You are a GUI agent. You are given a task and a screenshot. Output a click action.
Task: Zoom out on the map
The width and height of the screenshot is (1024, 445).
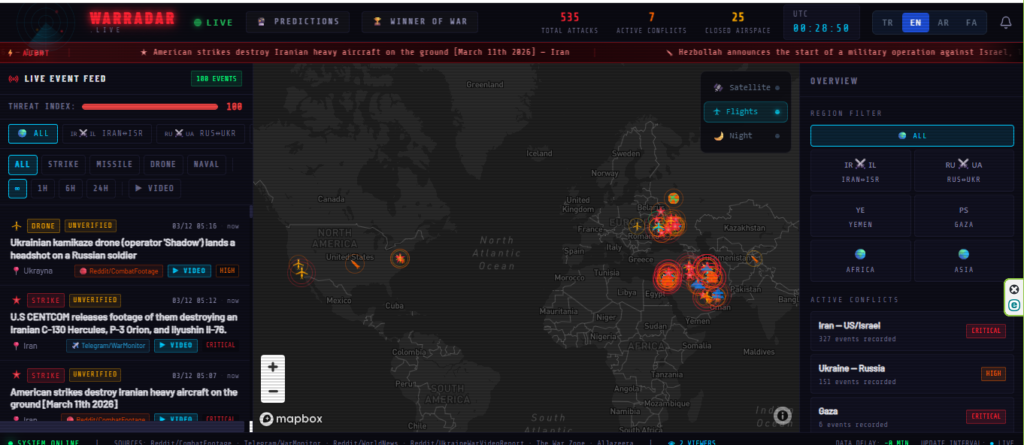[274, 390]
